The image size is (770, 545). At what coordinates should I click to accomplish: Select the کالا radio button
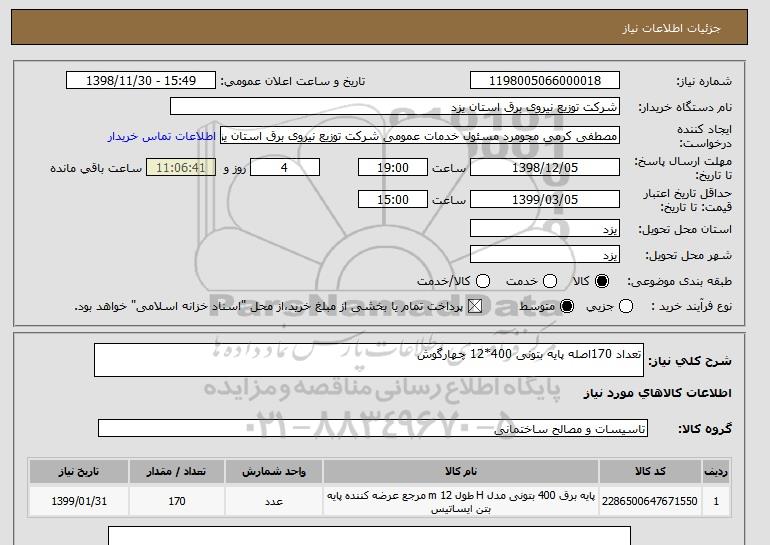[x=602, y=281]
